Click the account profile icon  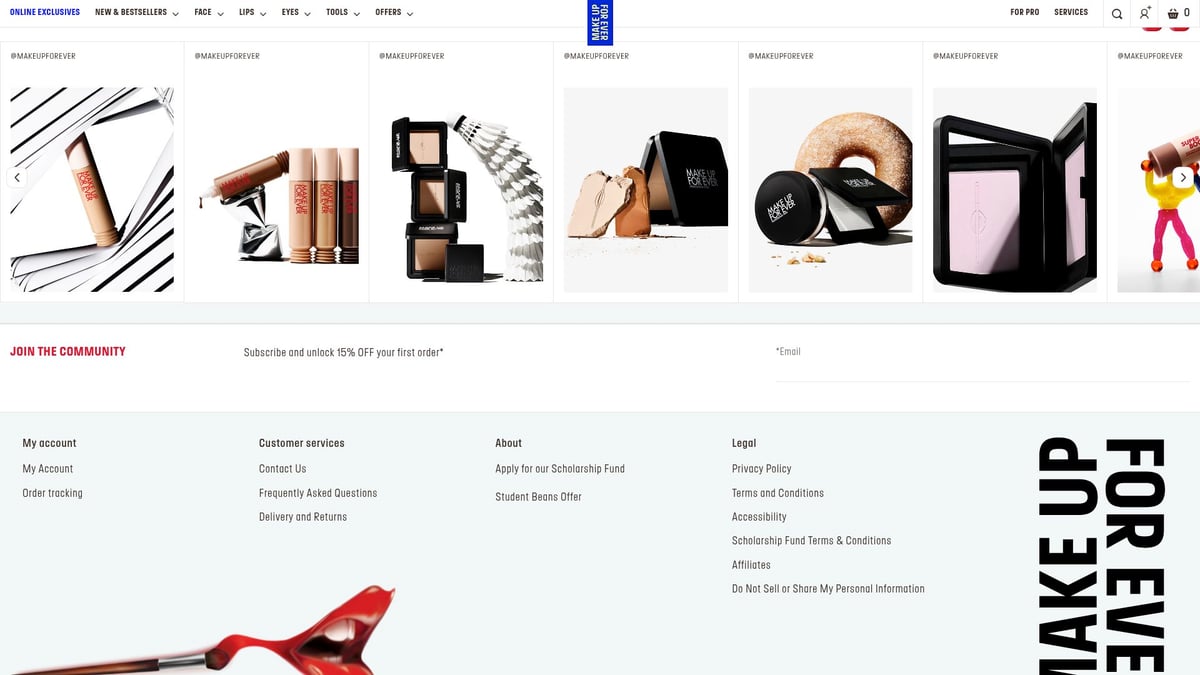point(1144,12)
